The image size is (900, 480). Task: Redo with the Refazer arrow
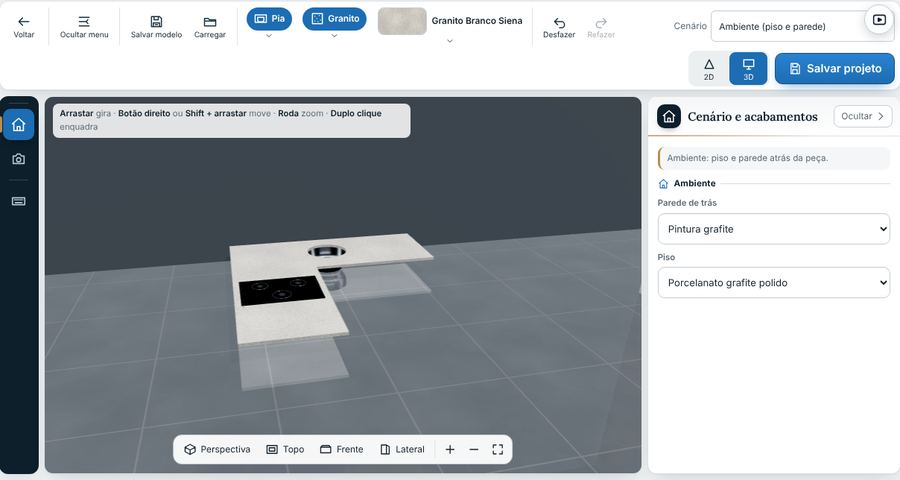(601, 26)
